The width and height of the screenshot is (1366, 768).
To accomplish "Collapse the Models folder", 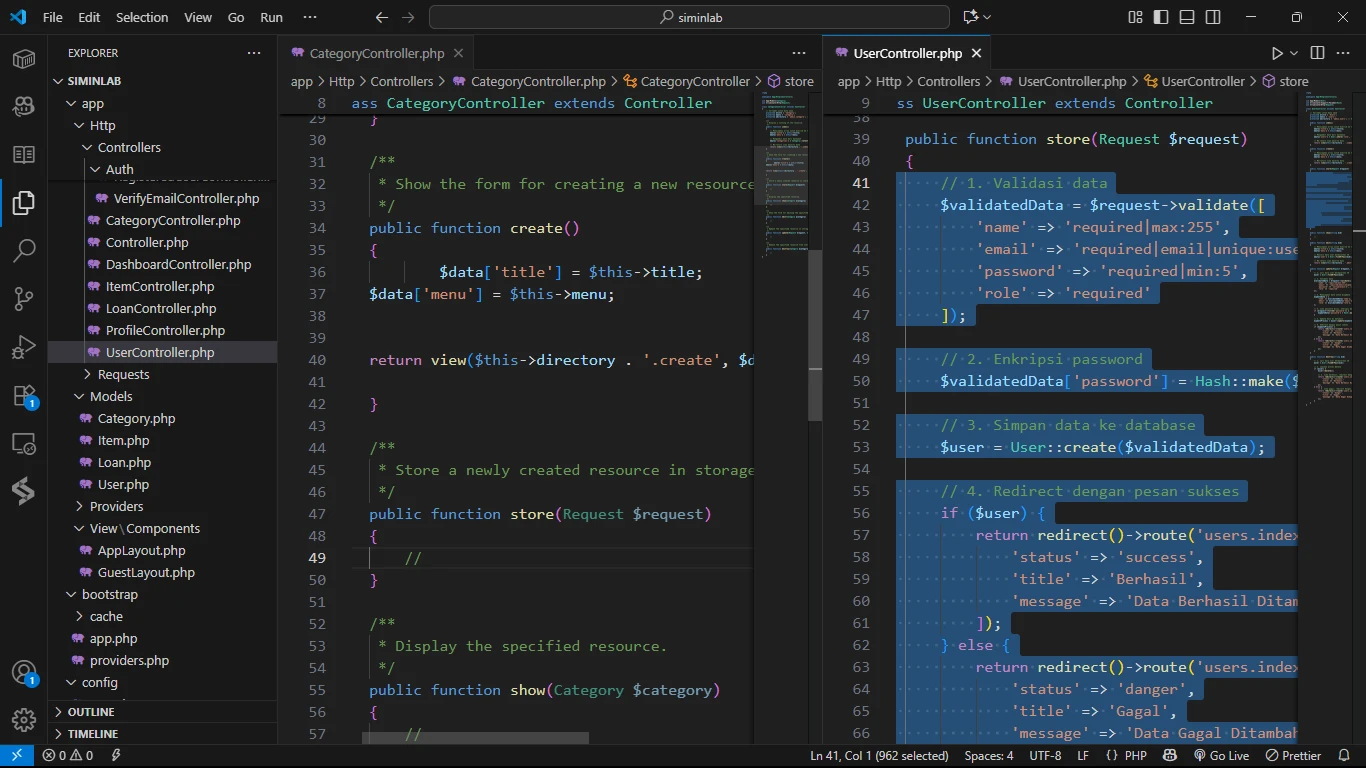I will click(x=111, y=396).
